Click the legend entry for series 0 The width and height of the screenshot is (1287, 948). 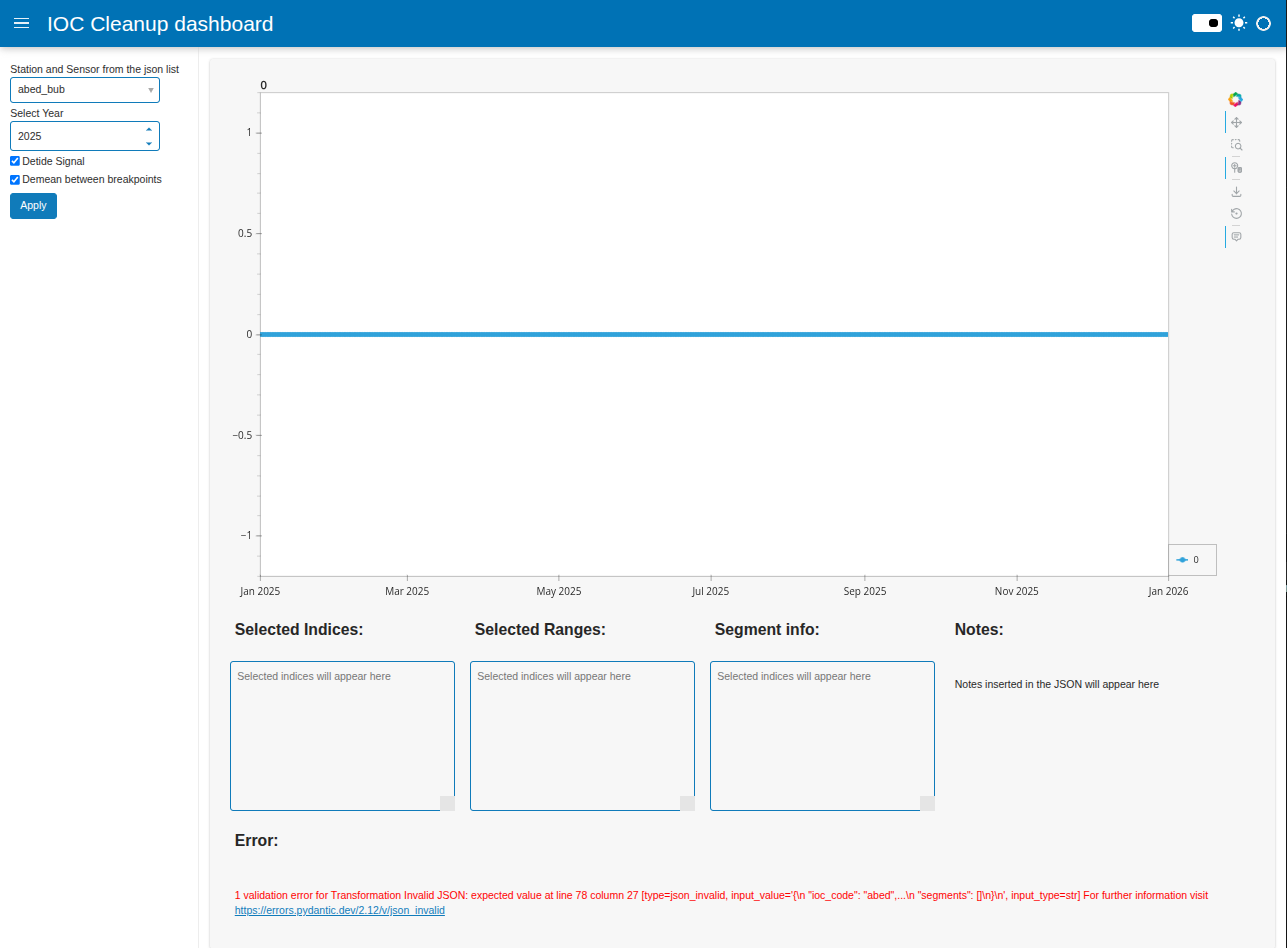(x=1191, y=560)
